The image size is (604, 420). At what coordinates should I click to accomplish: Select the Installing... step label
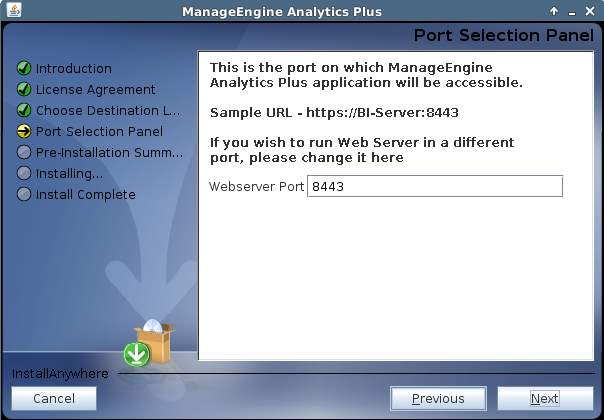(x=69, y=174)
